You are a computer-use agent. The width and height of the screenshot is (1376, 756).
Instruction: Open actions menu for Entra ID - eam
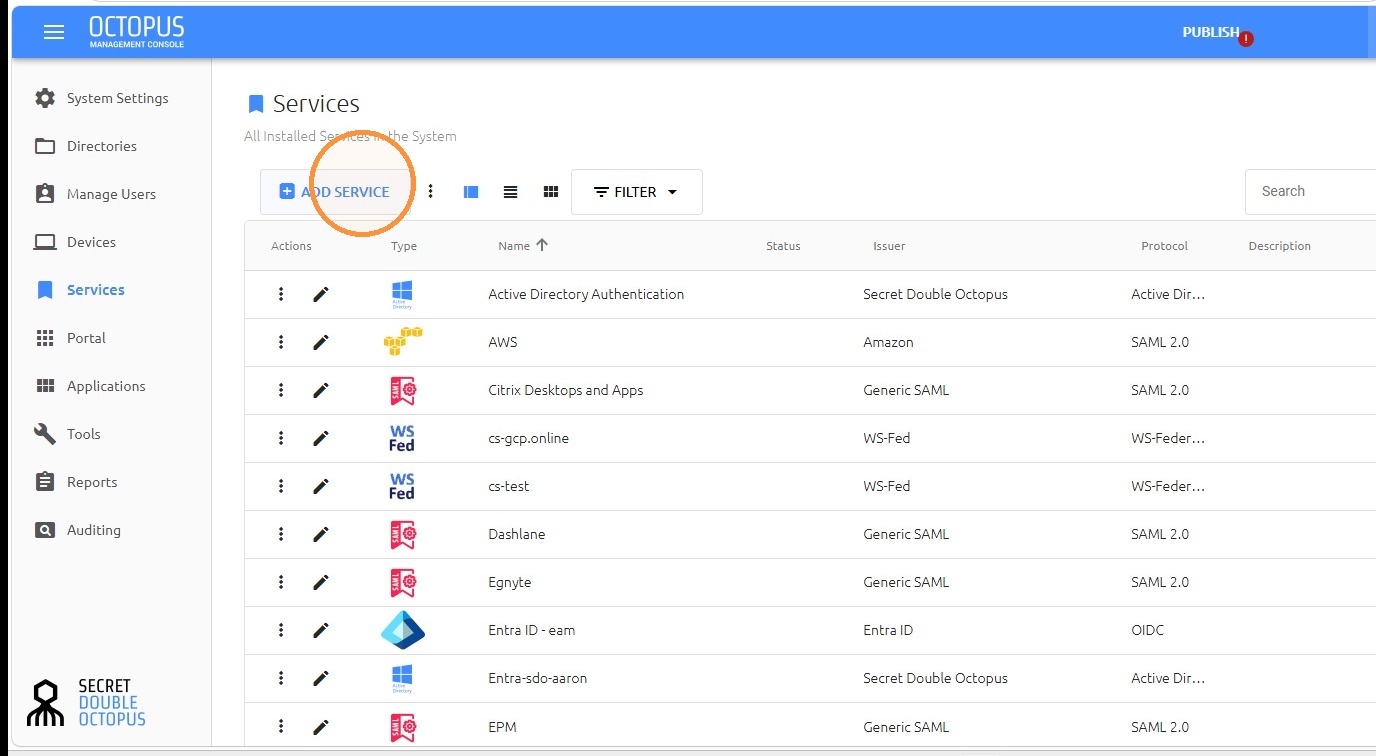coord(281,630)
